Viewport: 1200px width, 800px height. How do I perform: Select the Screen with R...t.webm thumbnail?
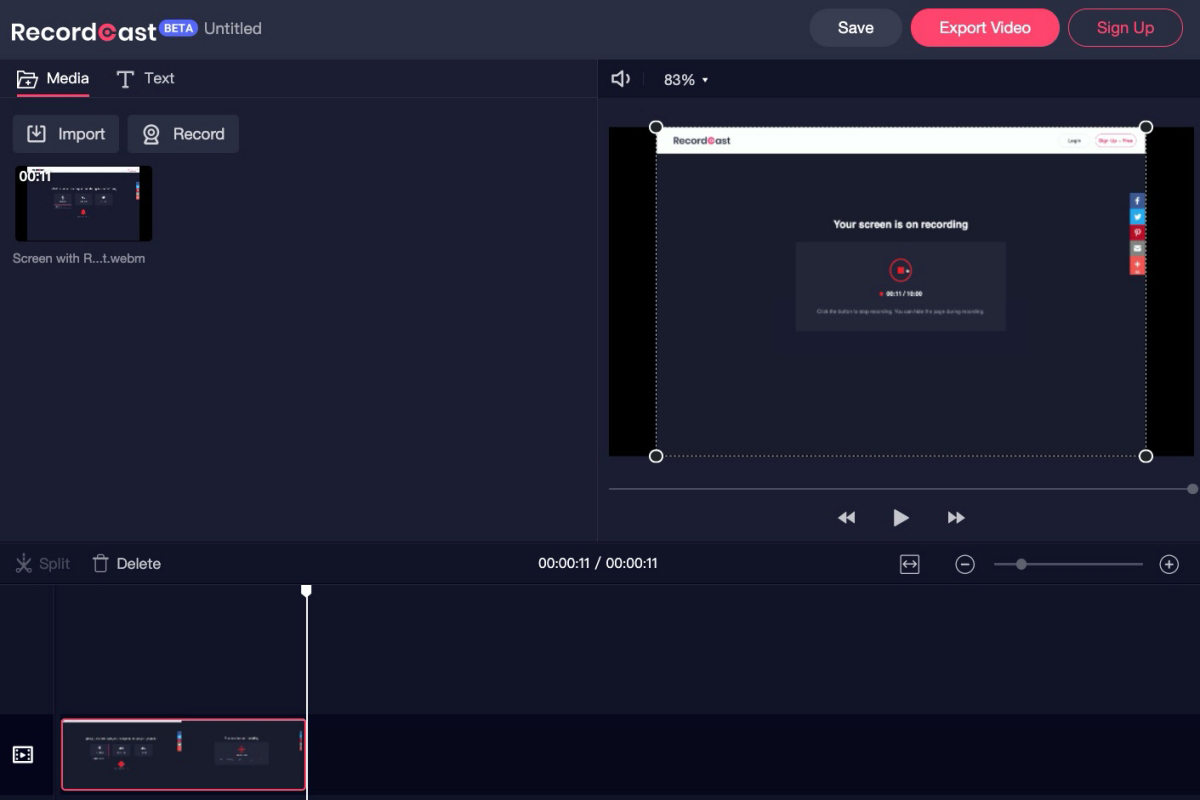tap(84, 204)
